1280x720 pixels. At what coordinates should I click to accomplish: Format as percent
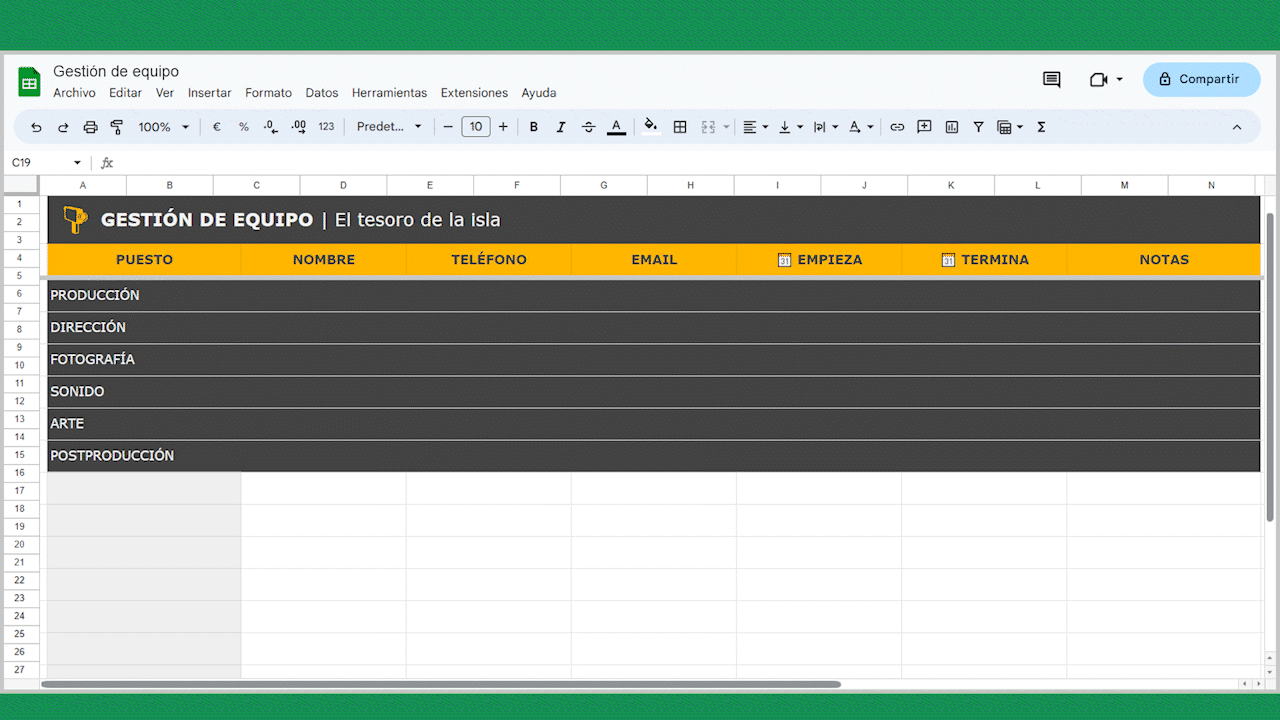(243, 127)
